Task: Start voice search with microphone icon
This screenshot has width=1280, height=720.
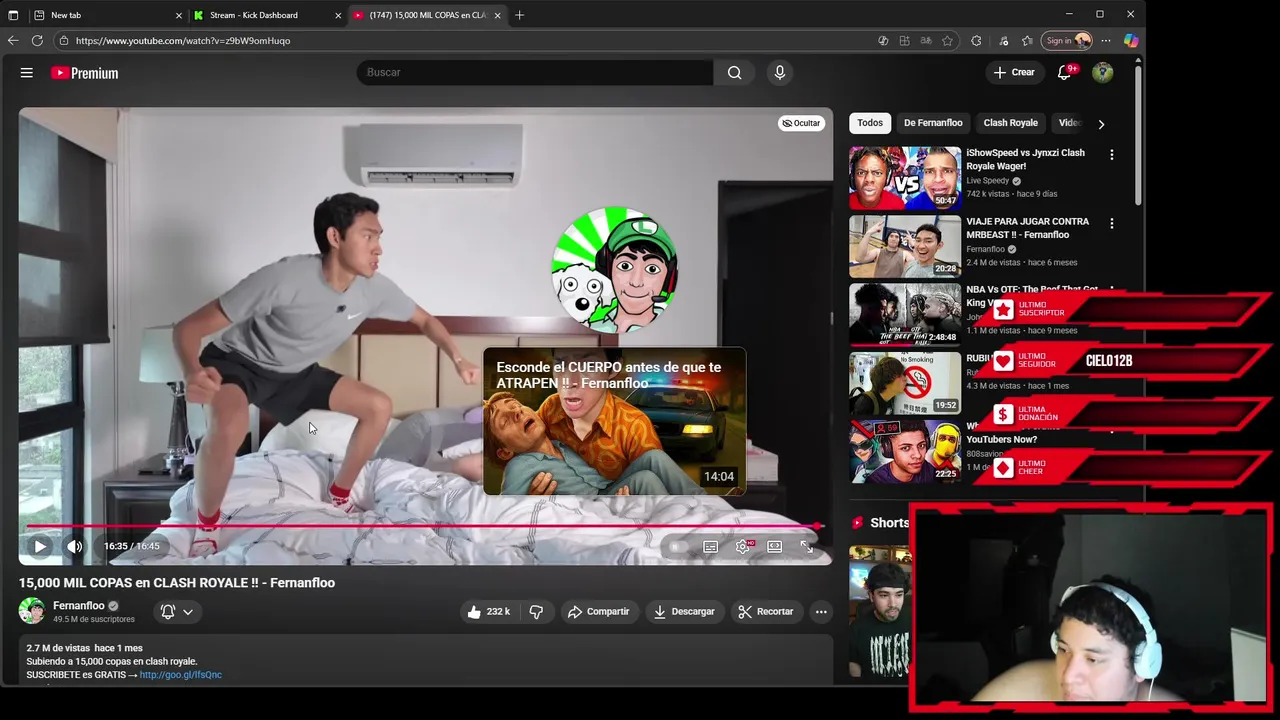Action: (x=780, y=72)
